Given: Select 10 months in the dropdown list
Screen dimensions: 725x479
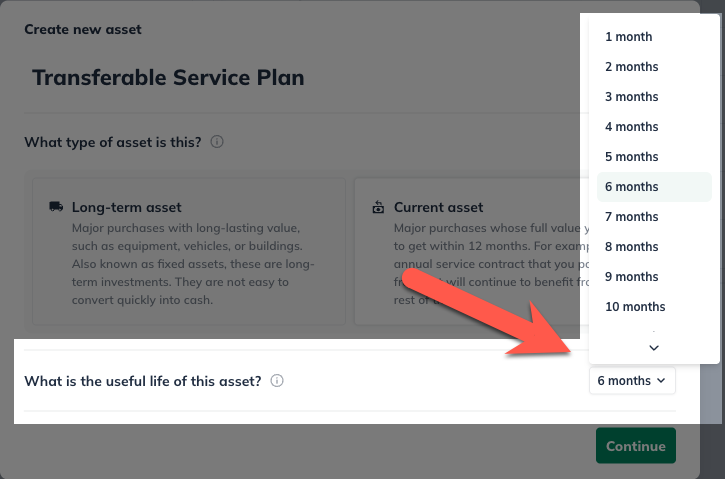Looking at the screenshot, I should (635, 307).
